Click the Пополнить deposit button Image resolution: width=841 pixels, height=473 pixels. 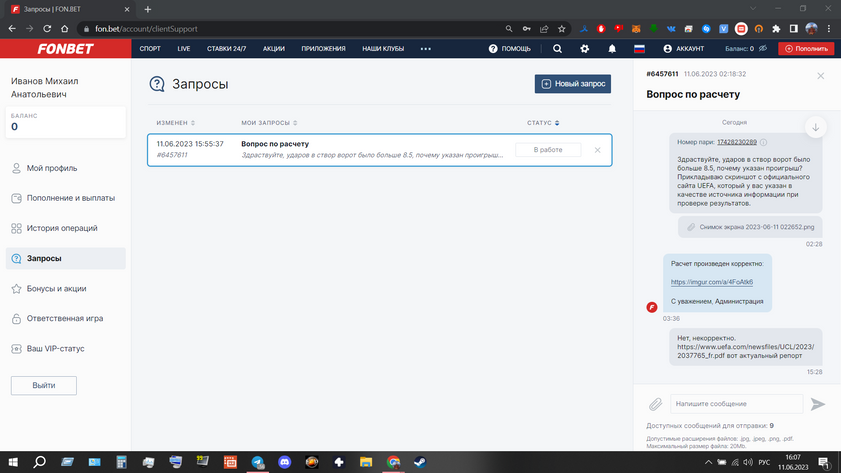(806, 49)
